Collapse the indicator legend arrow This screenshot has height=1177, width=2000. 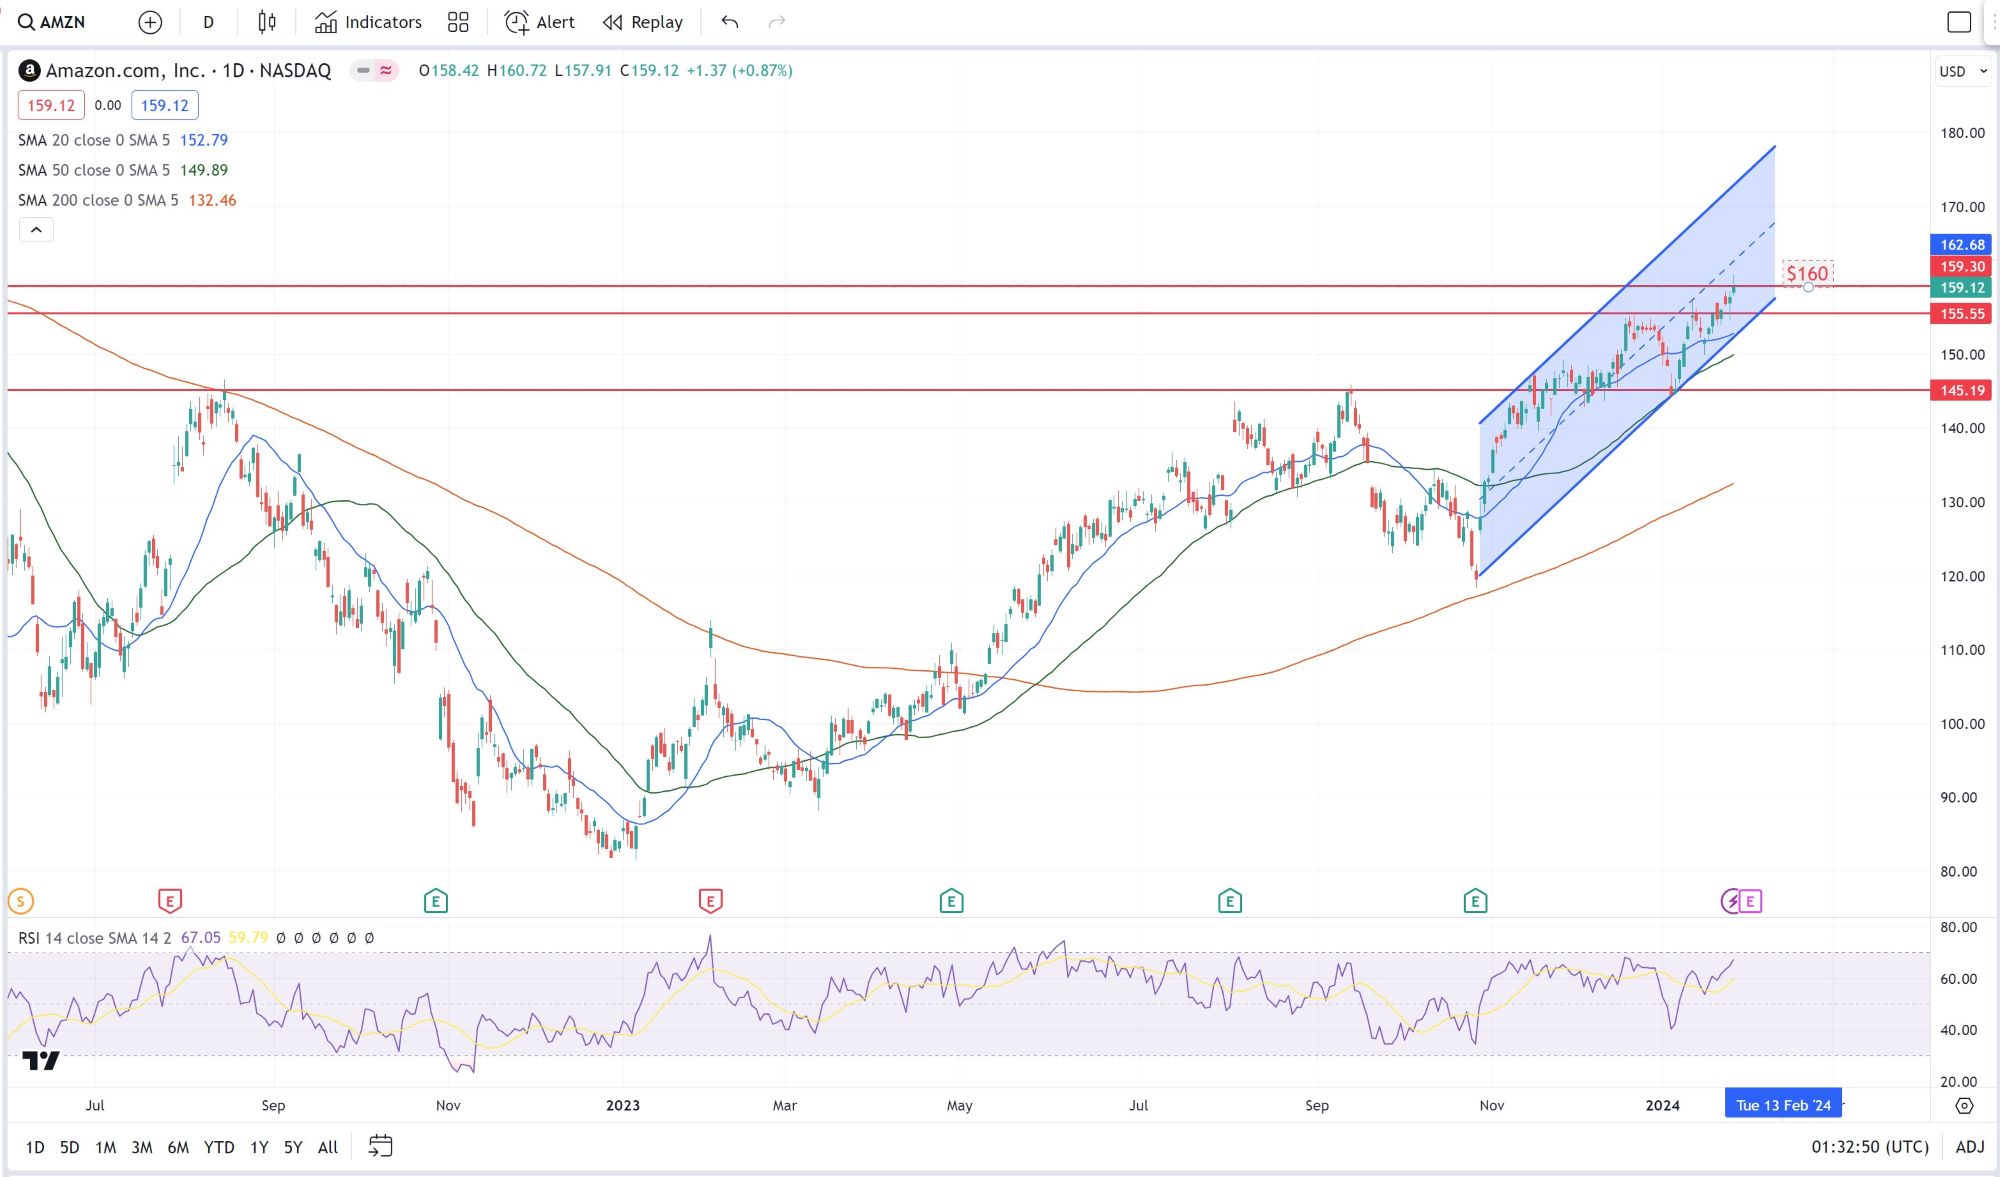tap(36, 230)
